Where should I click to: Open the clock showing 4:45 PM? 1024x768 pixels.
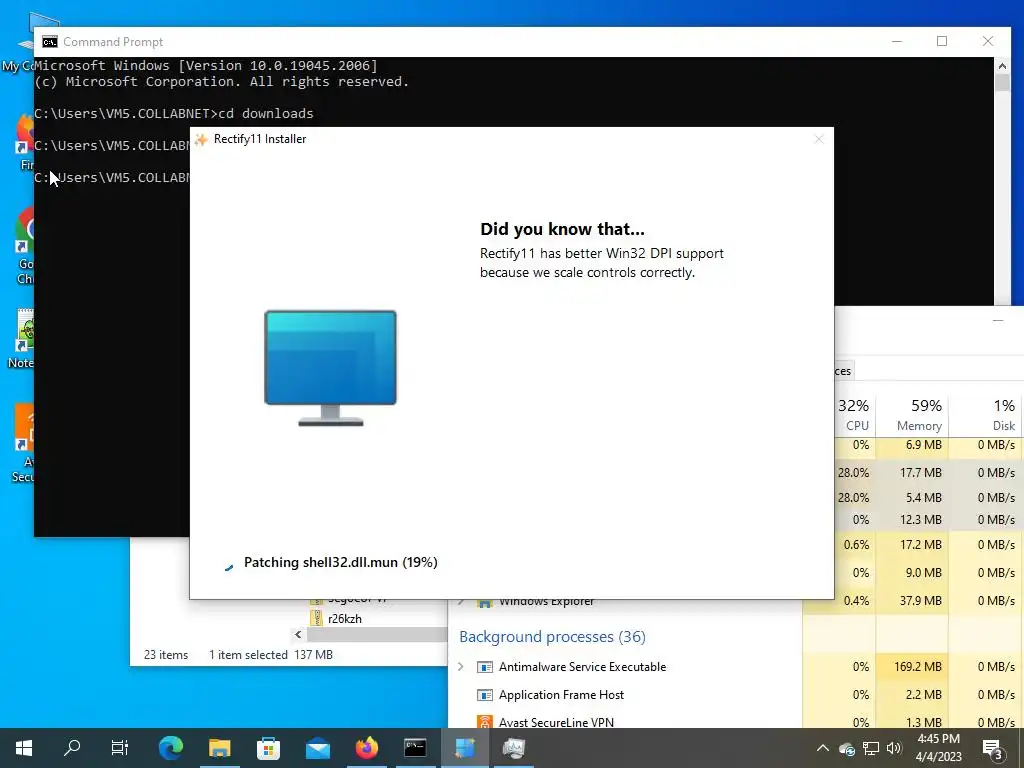pos(938,748)
